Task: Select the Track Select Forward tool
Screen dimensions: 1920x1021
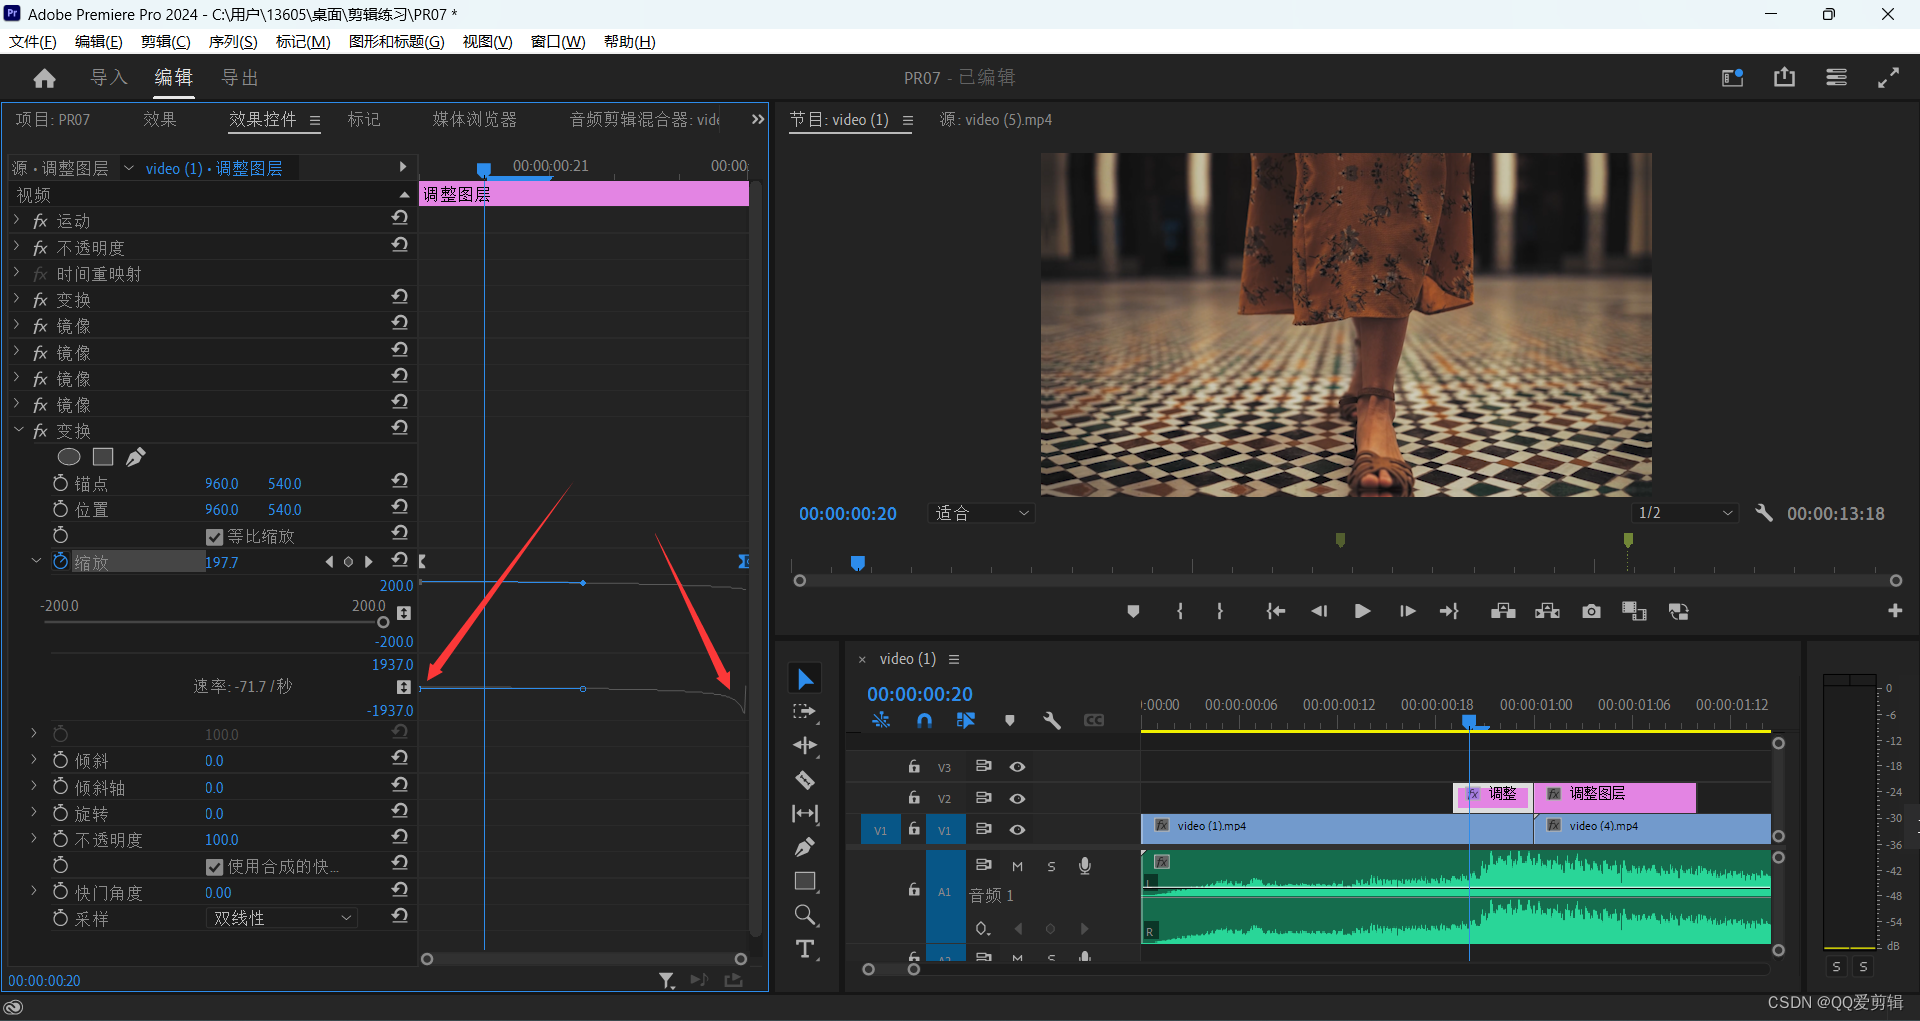Action: 805,712
